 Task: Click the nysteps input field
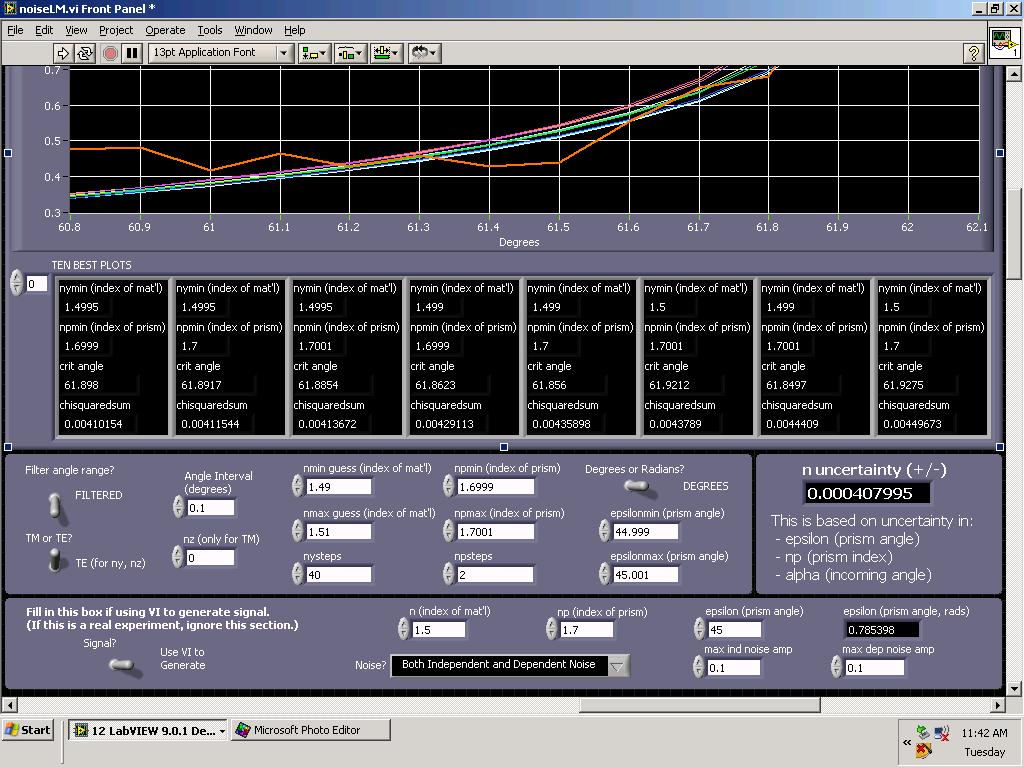point(339,574)
